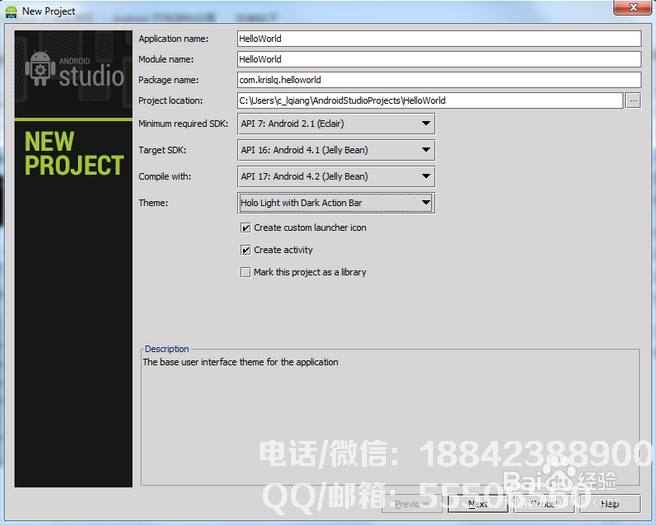The image size is (656, 525).
Task: Click the Android icon in title bar
Action: (11, 11)
